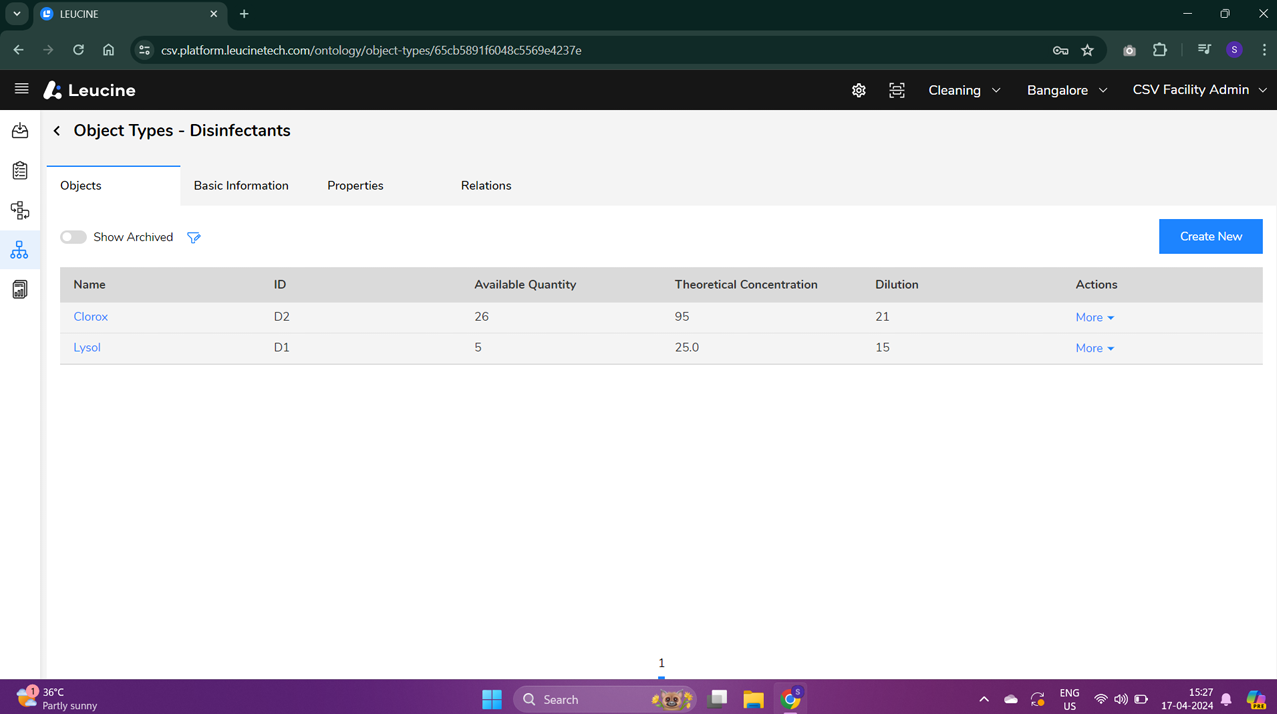Click the Create New button

pyautogui.click(x=1210, y=236)
